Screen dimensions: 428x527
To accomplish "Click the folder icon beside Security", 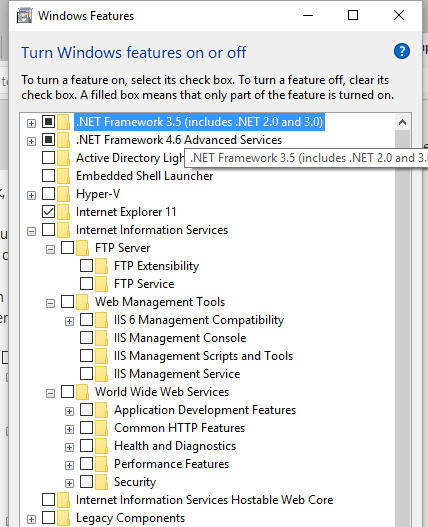I will [x=101, y=482].
